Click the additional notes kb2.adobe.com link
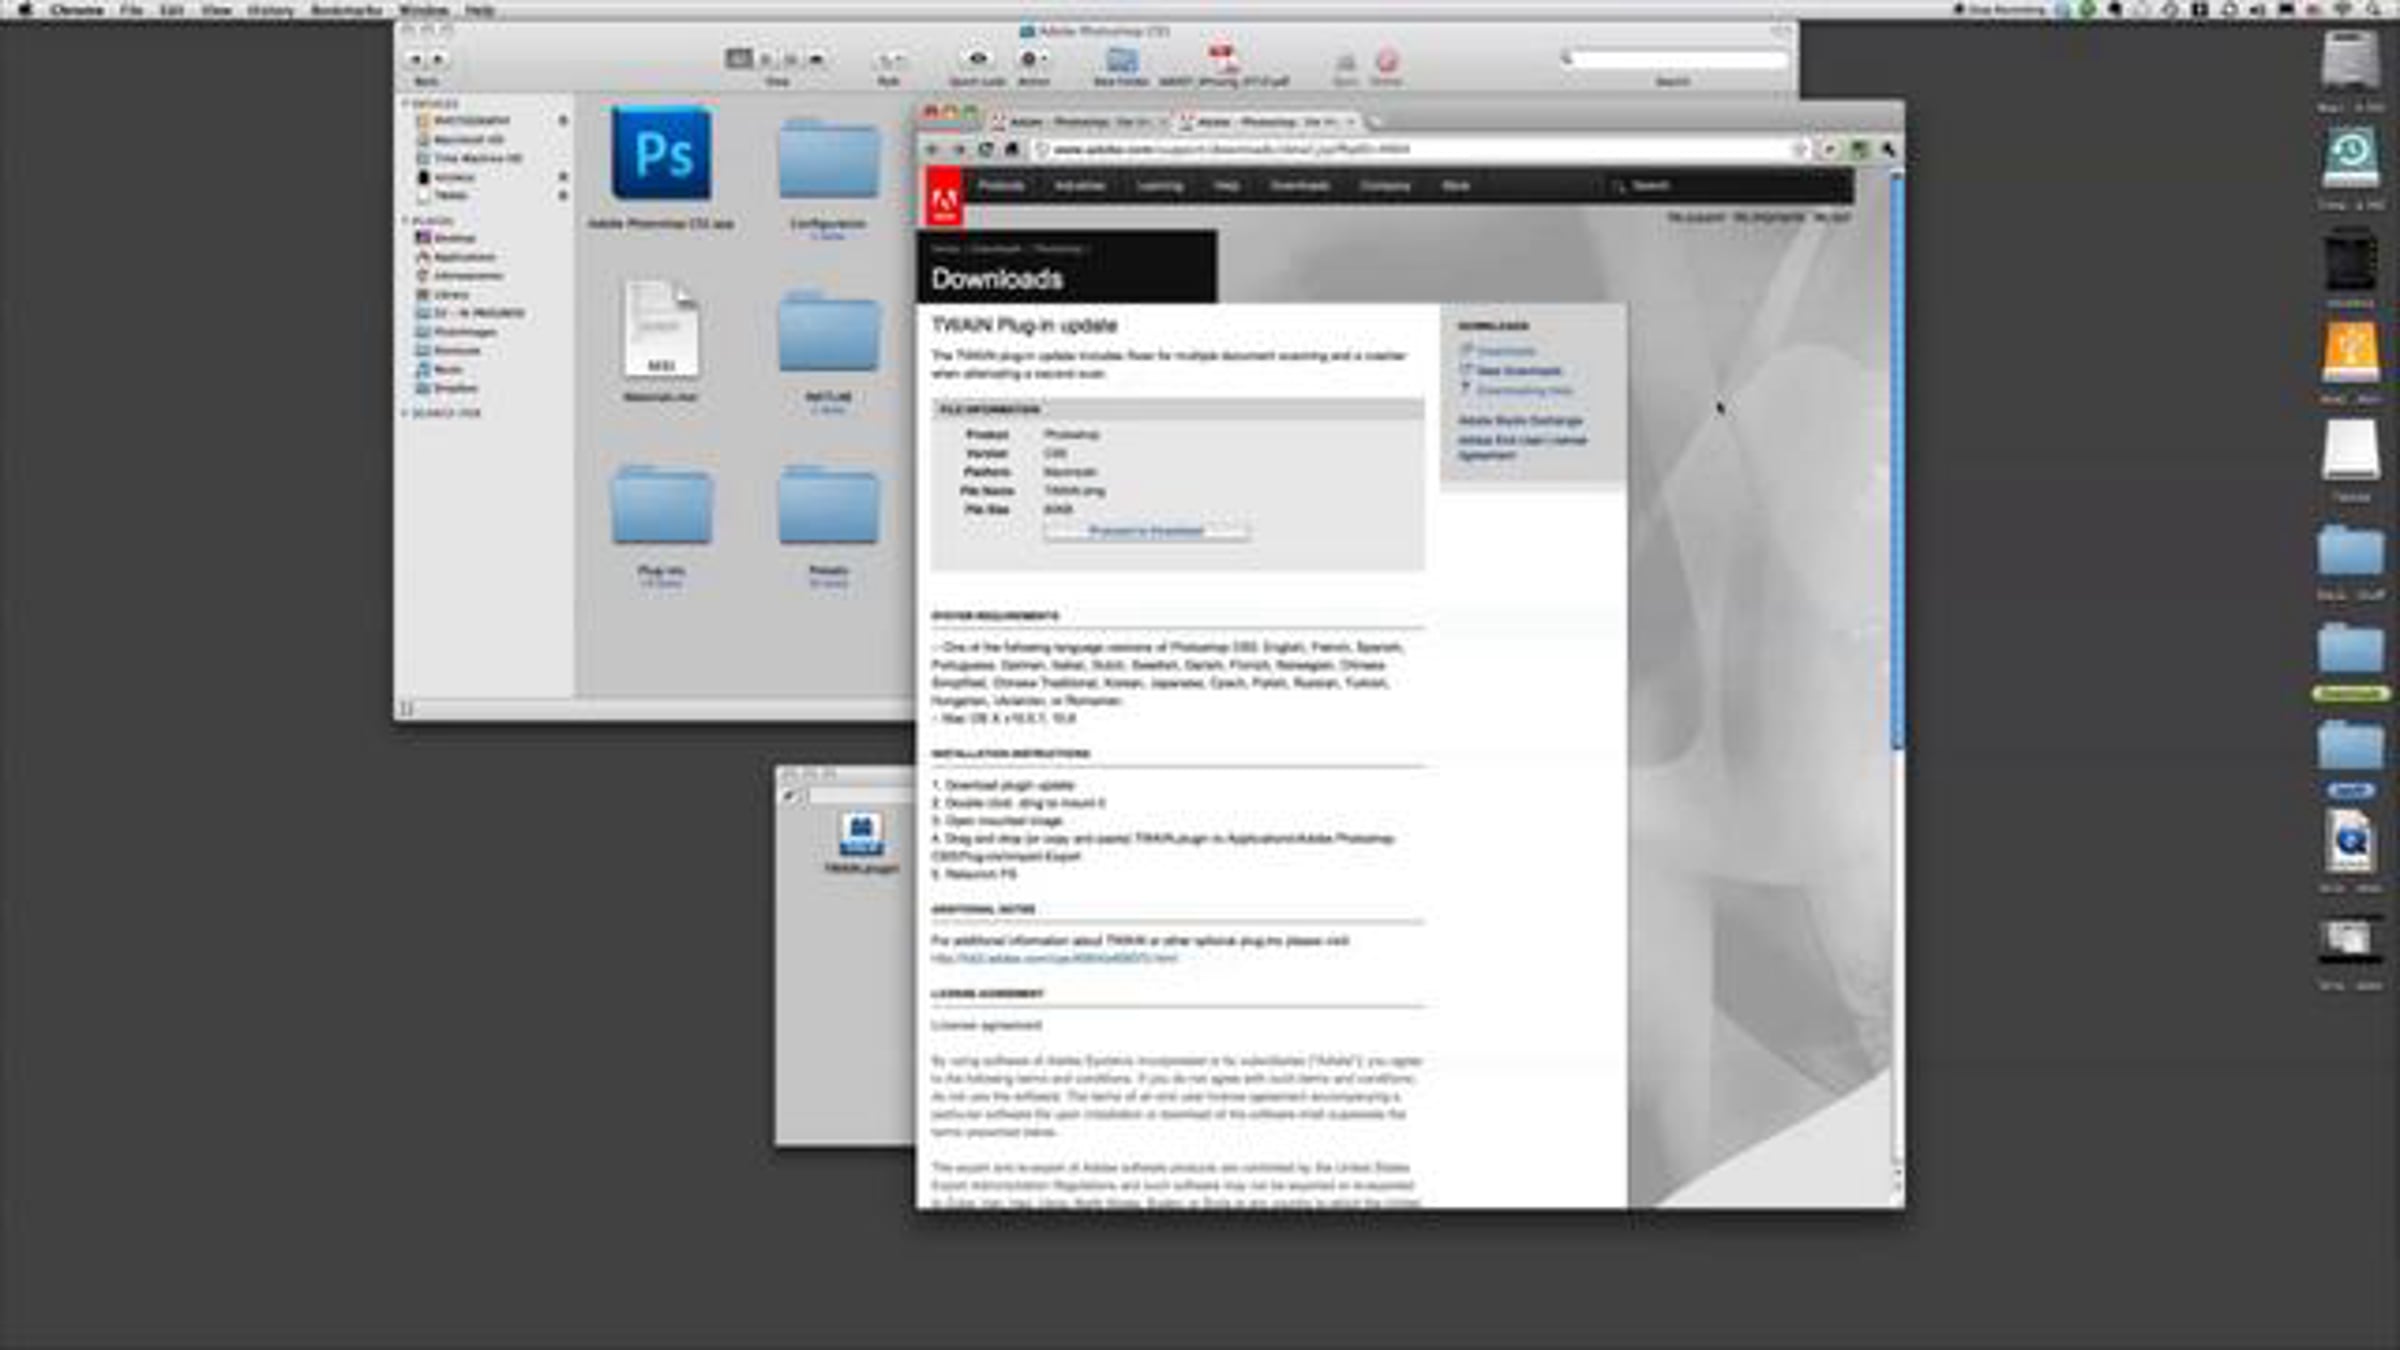 point(1054,959)
